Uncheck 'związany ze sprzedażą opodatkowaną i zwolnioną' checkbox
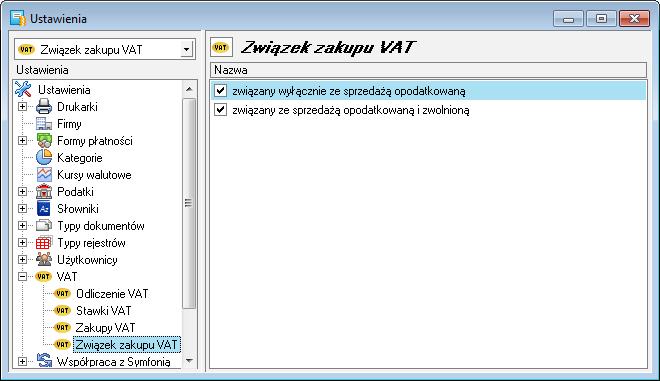This screenshot has height=381, width=660. (220, 109)
